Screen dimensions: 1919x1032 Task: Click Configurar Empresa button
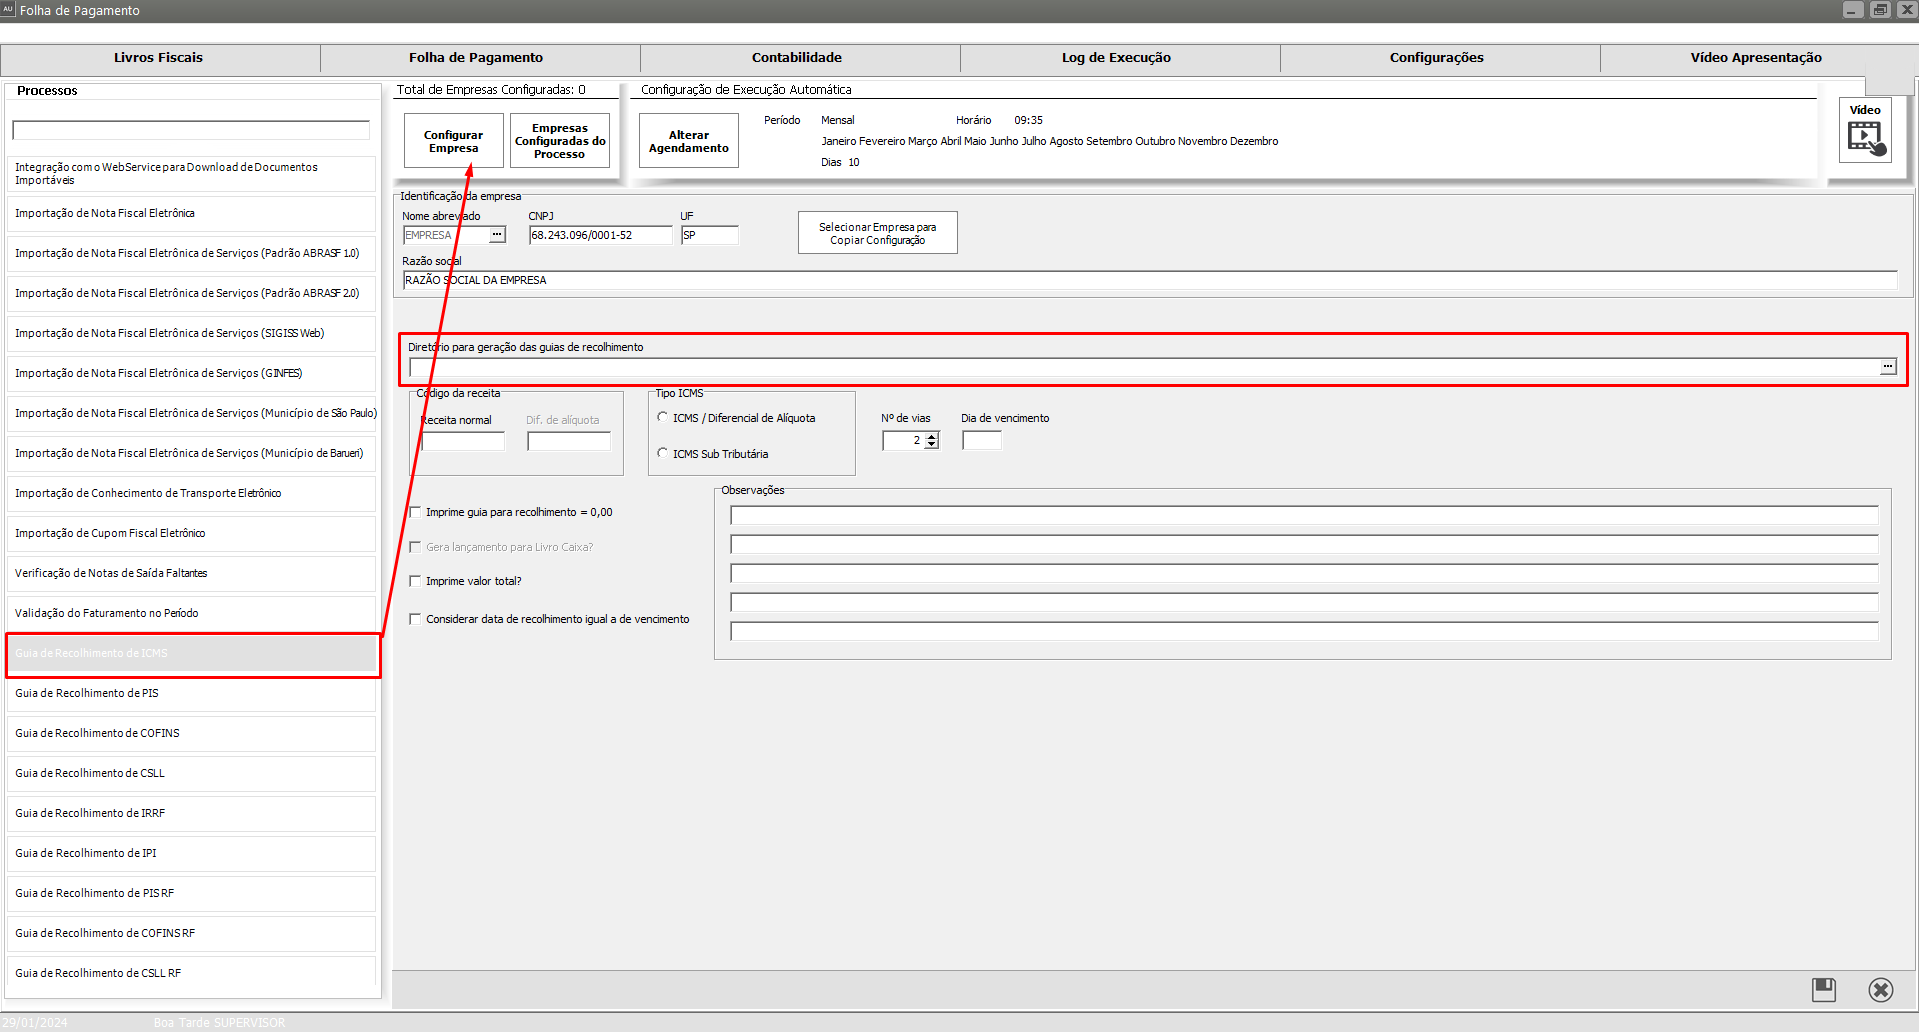(x=454, y=141)
